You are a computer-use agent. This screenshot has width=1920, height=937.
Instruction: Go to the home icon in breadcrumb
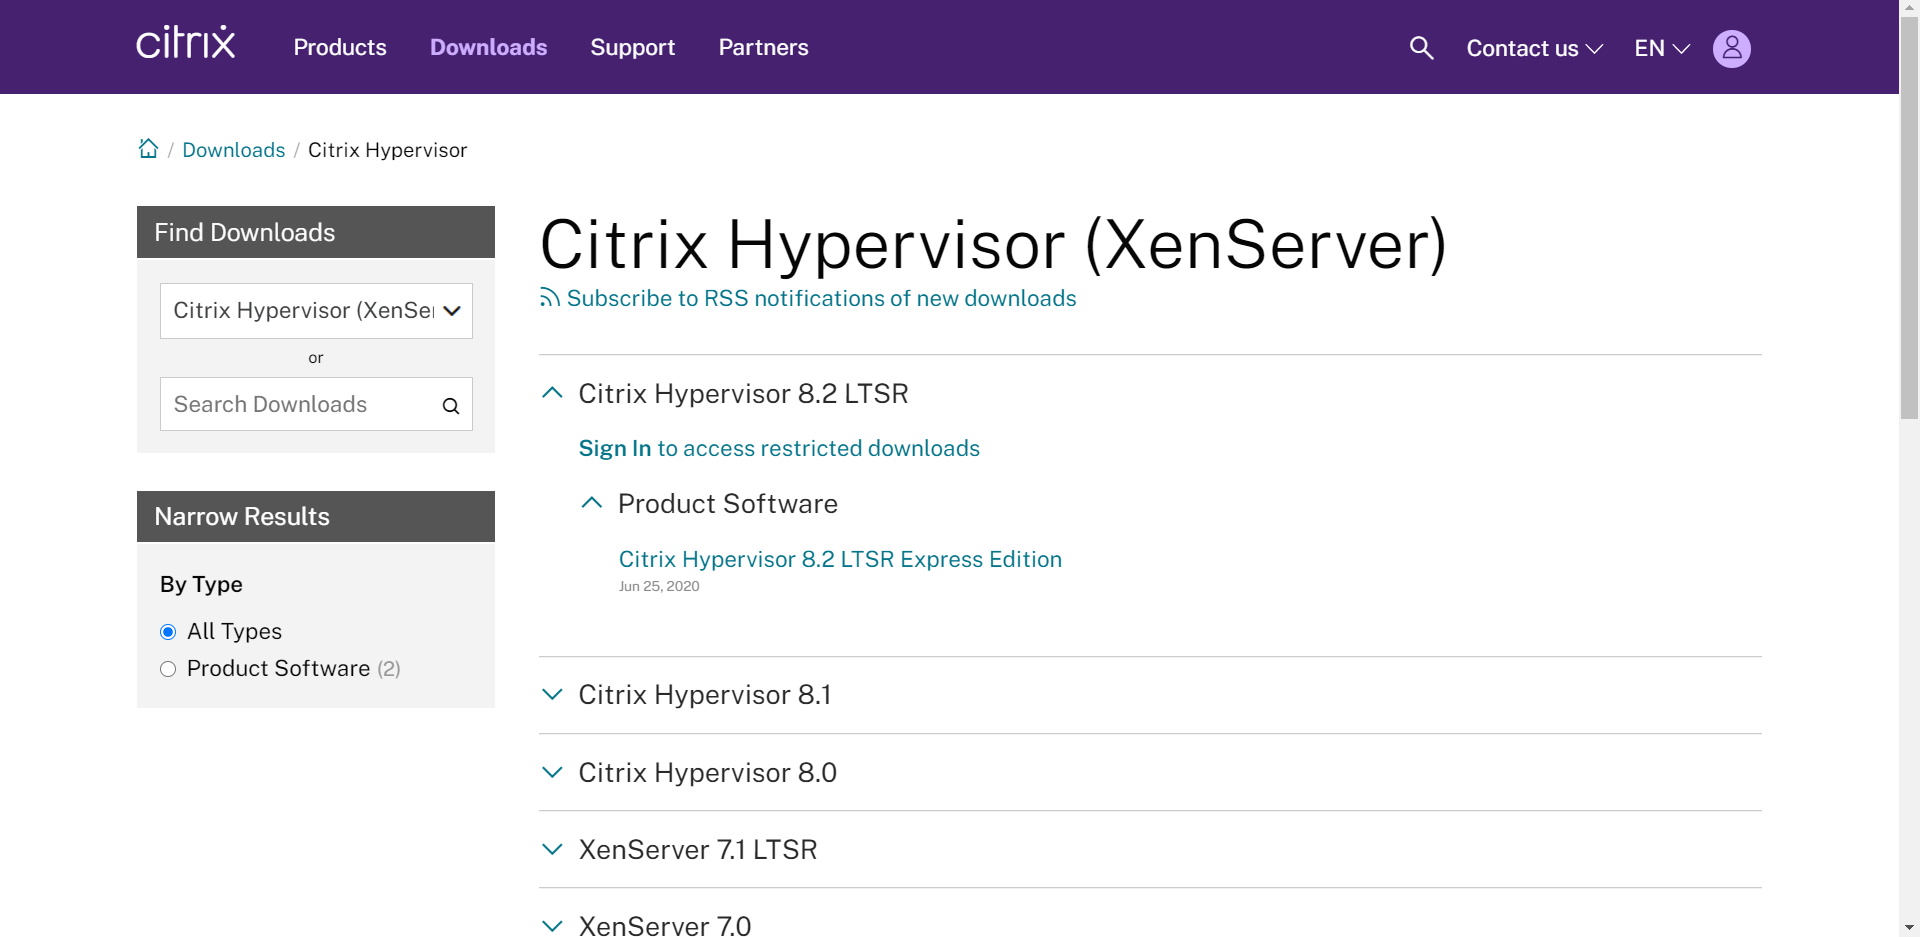click(x=148, y=149)
